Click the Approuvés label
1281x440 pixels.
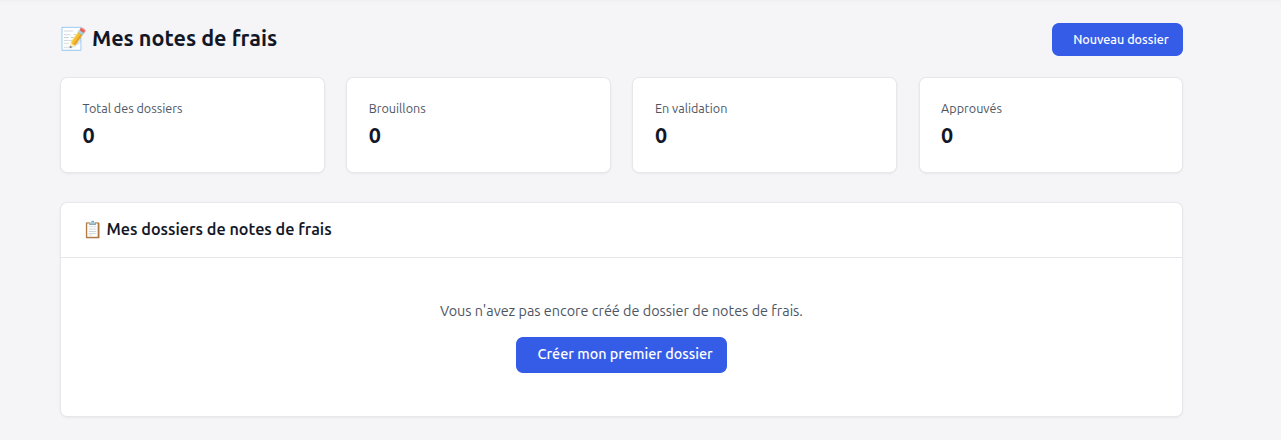pos(971,109)
